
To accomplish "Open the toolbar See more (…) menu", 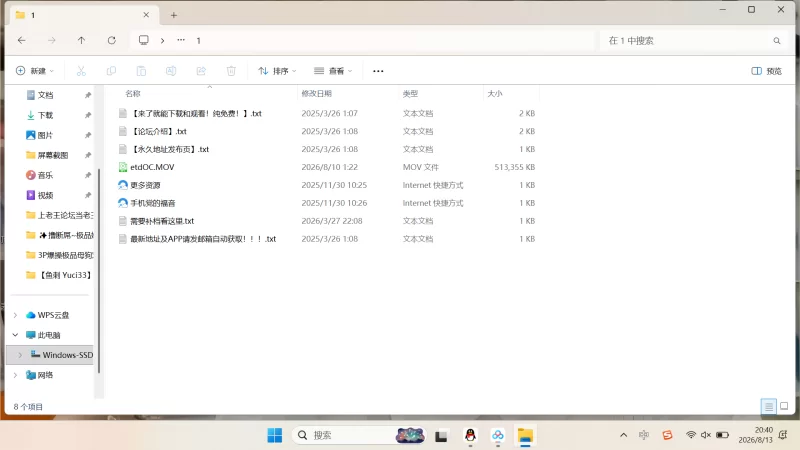I will (x=378, y=71).
